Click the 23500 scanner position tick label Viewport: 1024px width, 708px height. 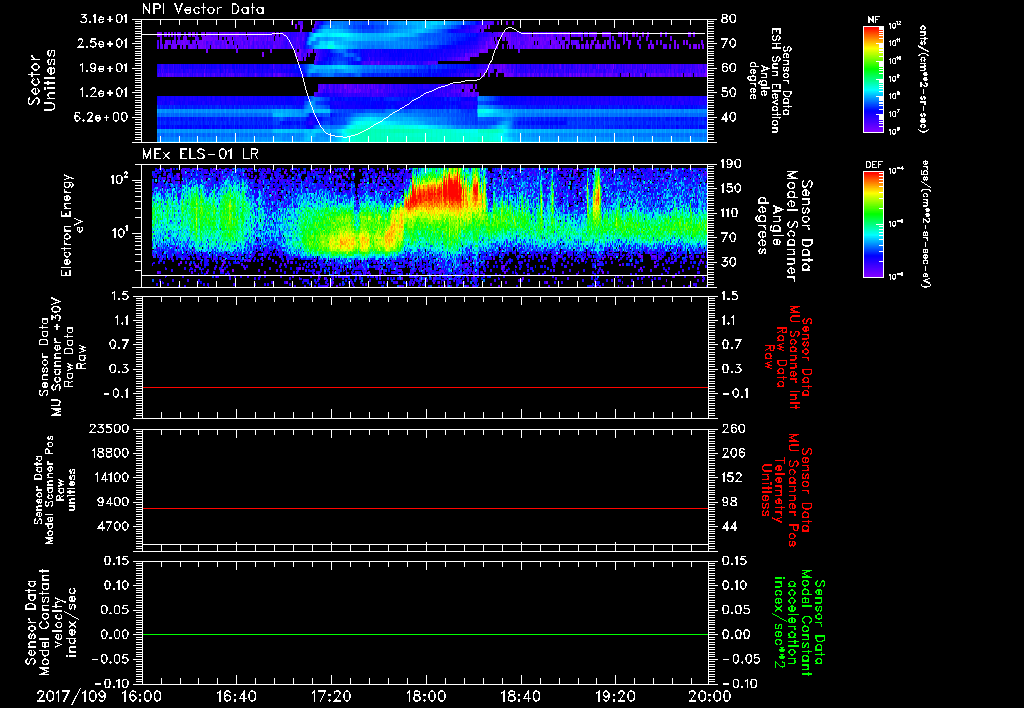click(111, 429)
